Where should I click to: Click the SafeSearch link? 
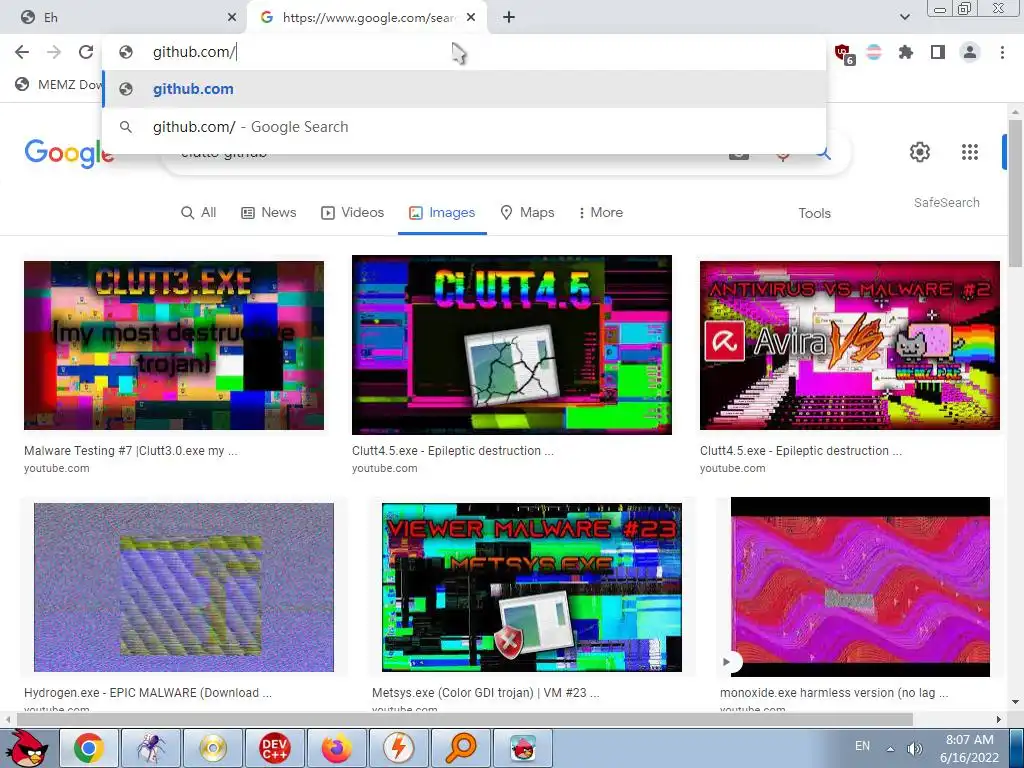click(946, 202)
